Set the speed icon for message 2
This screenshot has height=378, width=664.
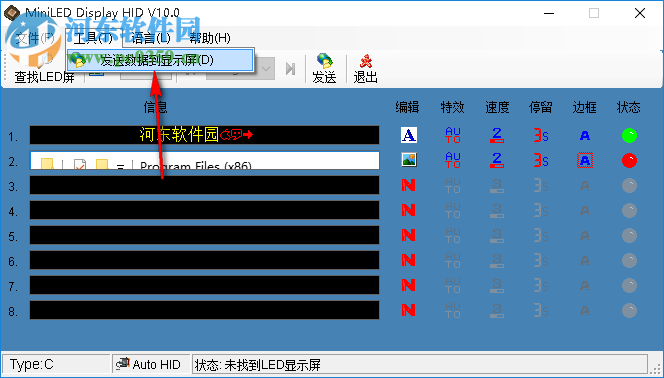pyautogui.click(x=497, y=160)
